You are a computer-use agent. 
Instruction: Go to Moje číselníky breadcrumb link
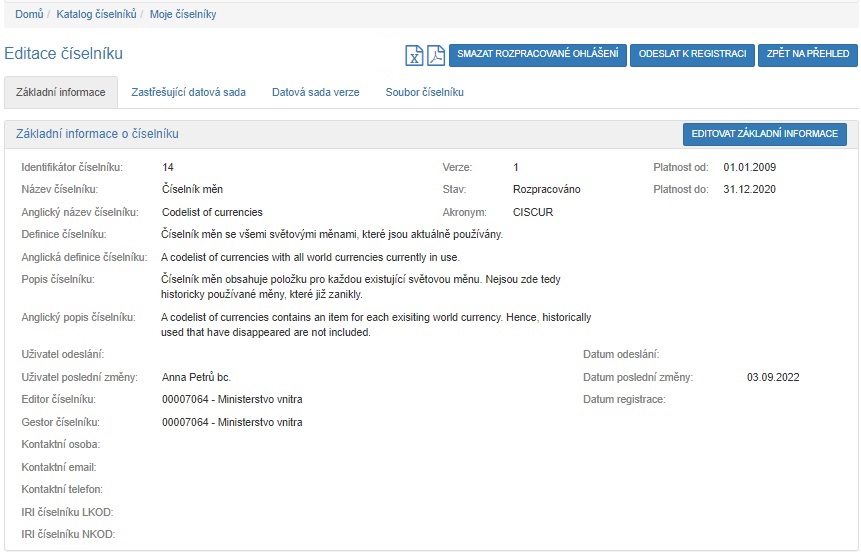tap(183, 14)
